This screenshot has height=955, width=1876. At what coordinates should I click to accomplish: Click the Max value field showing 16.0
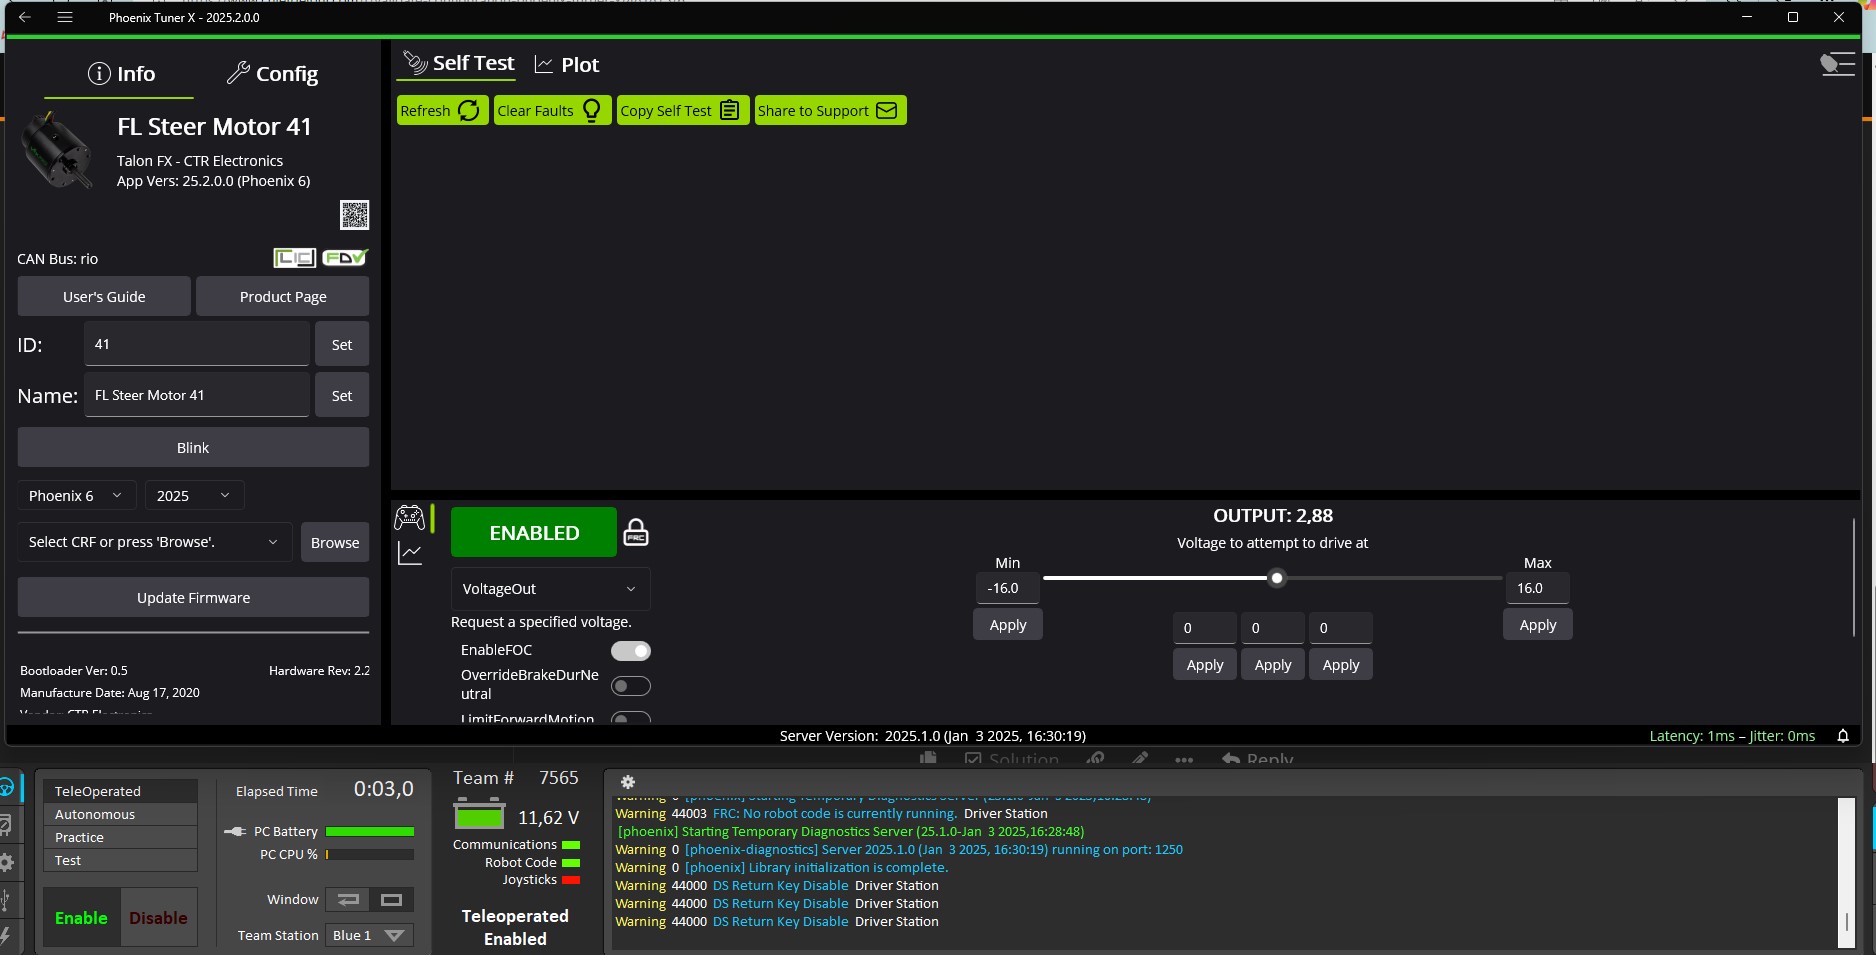[x=1537, y=588]
